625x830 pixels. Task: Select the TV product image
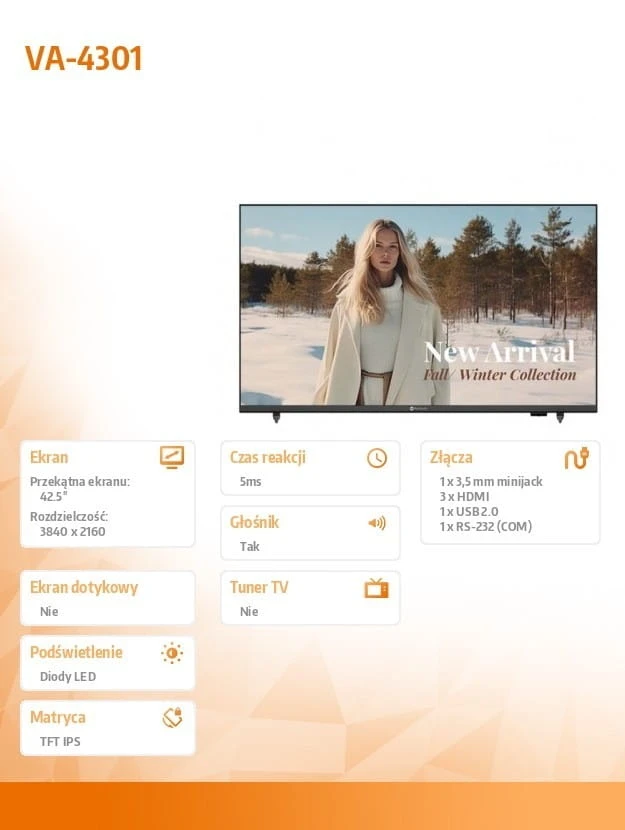click(x=418, y=308)
